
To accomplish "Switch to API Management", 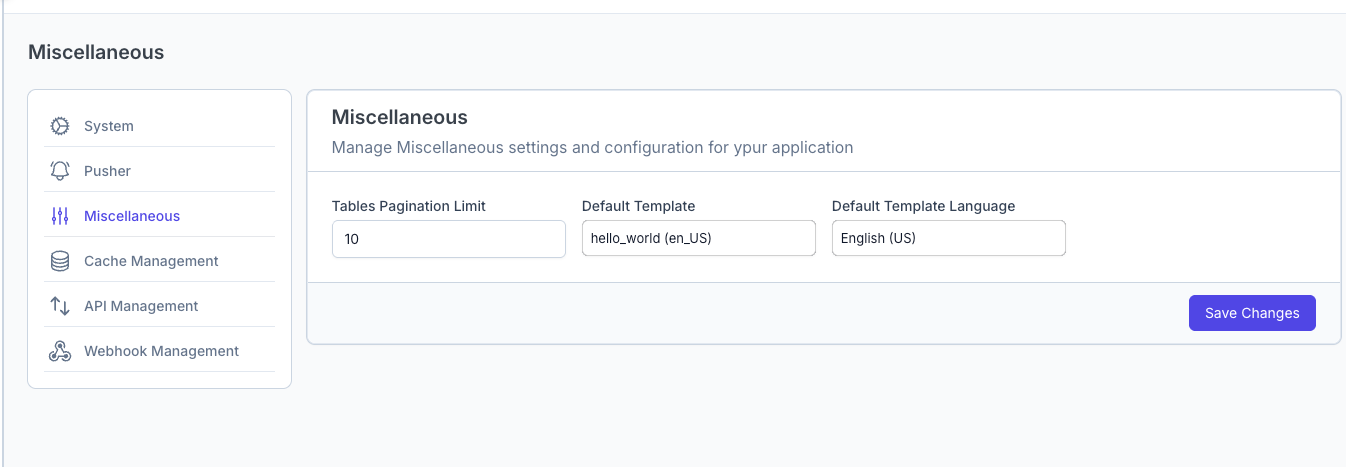I will pyautogui.click(x=160, y=306).
